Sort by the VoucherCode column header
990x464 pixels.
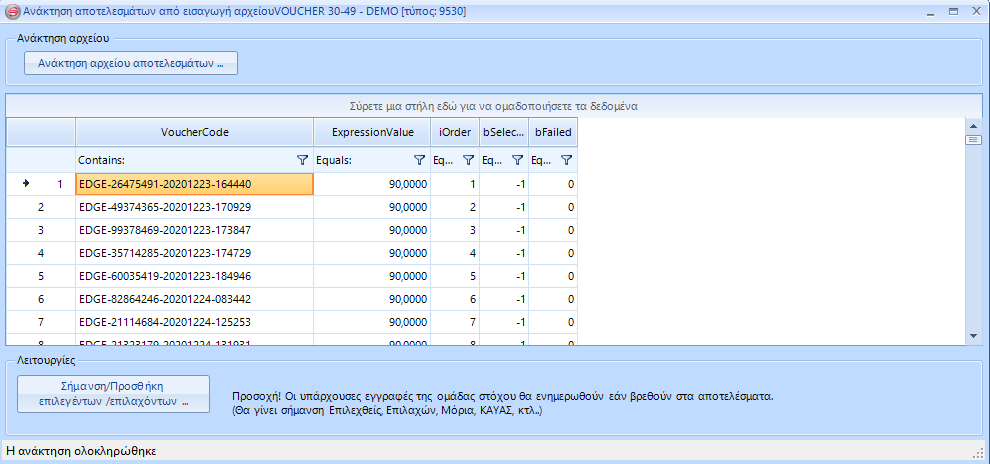tap(194, 132)
